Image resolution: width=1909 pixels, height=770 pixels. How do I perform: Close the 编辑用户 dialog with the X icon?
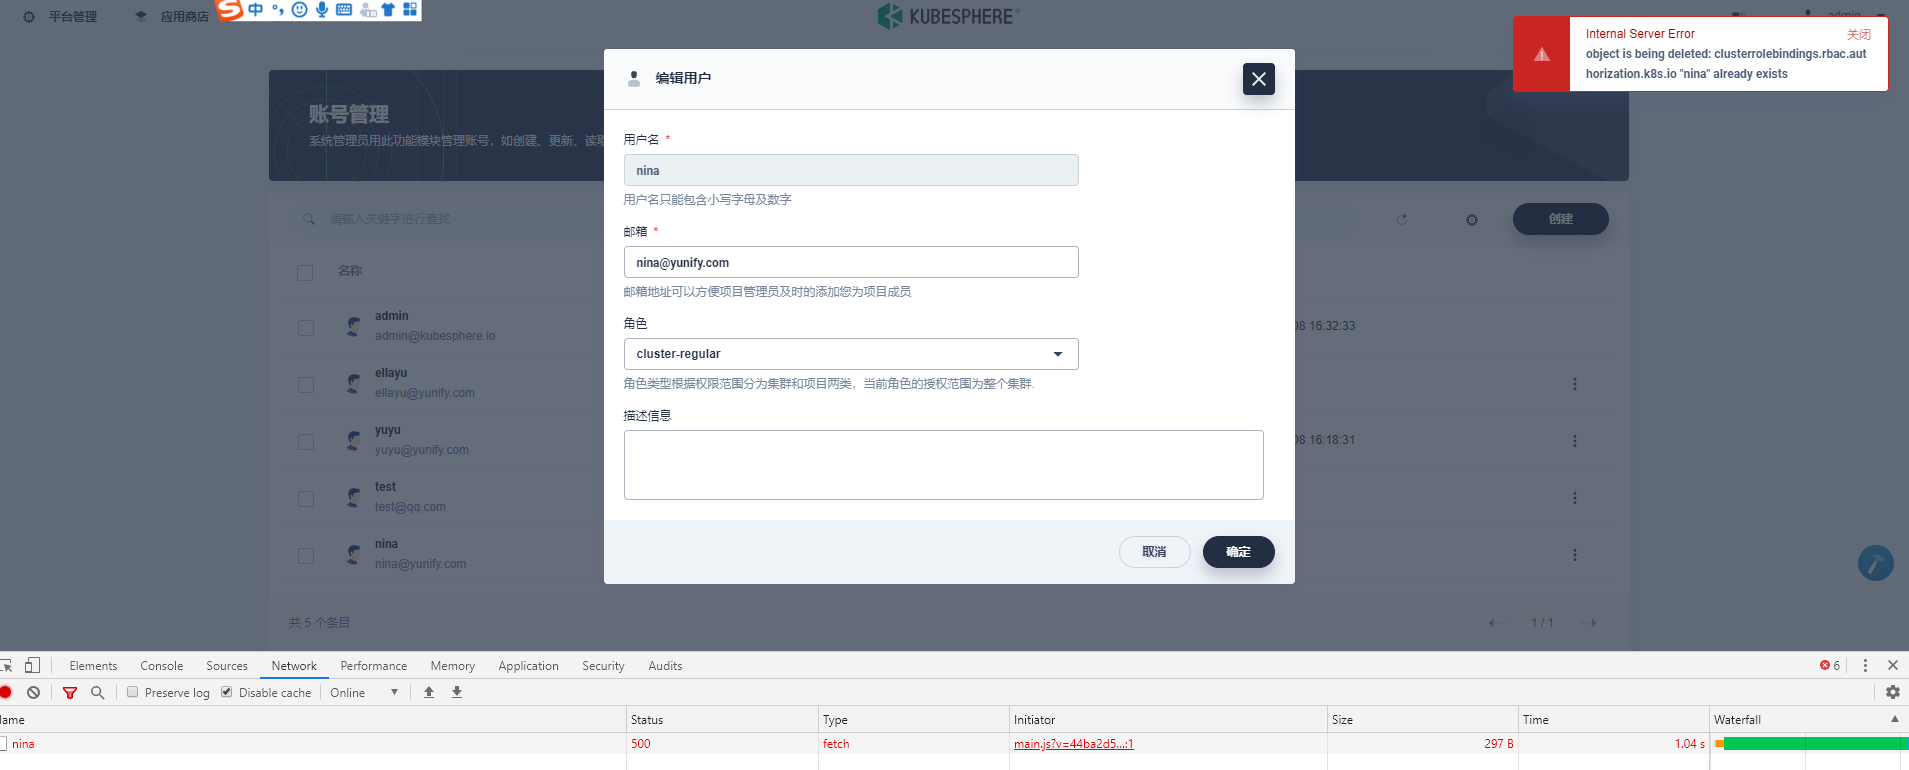[1258, 79]
